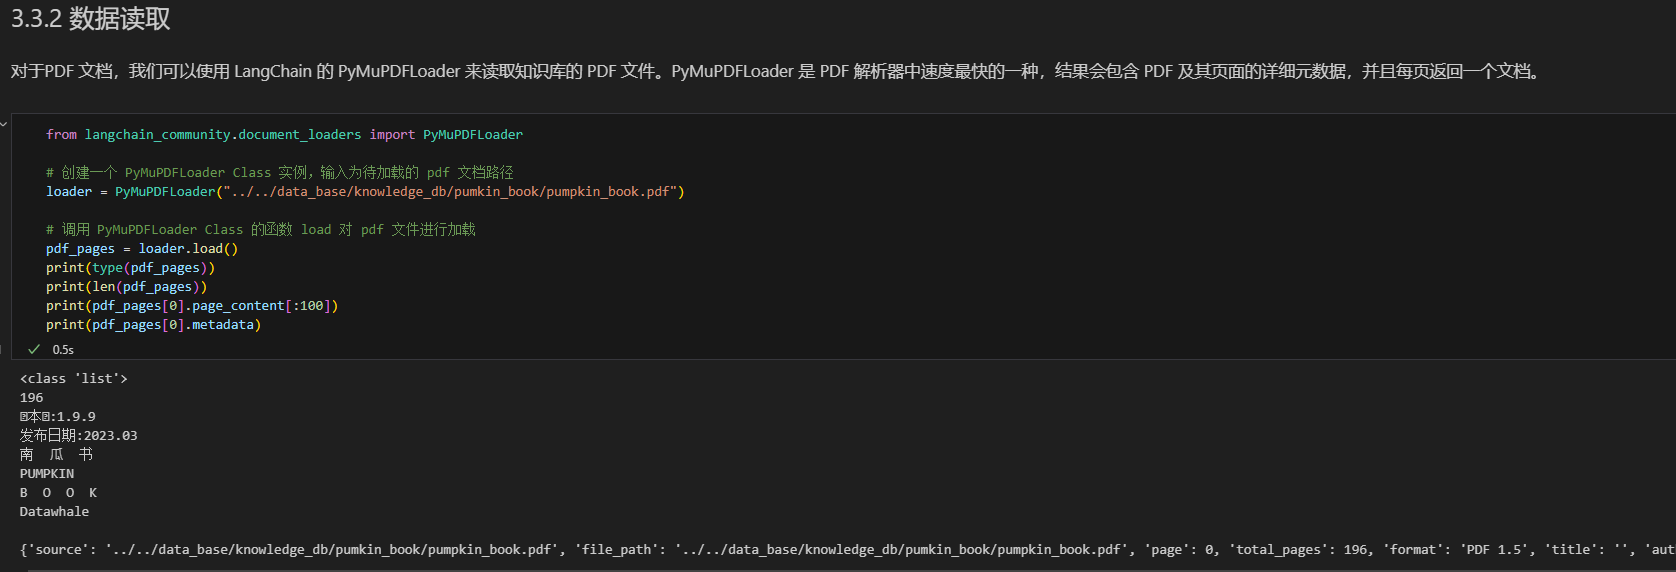1676x572 pixels.
Task: Click the output line 'PUMPKIN'
Action: [47, 473]
